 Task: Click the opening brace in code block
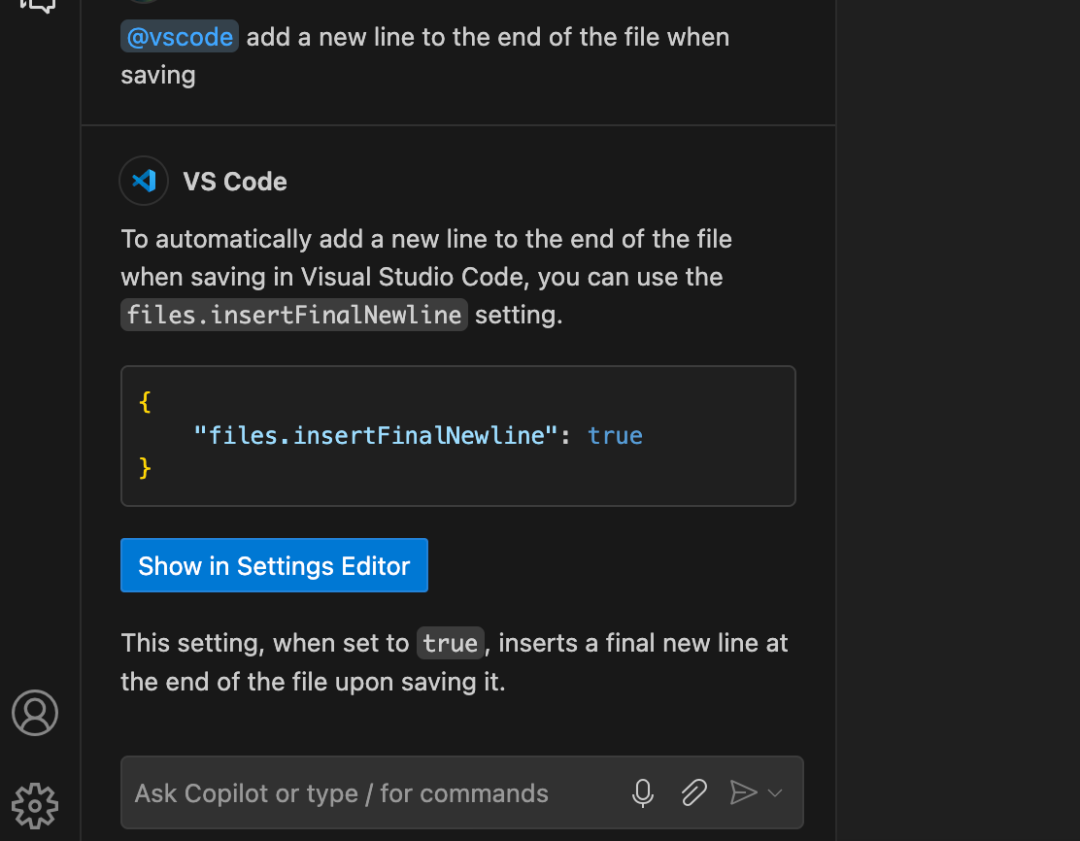pyautogui.click(x=145, y=403)
